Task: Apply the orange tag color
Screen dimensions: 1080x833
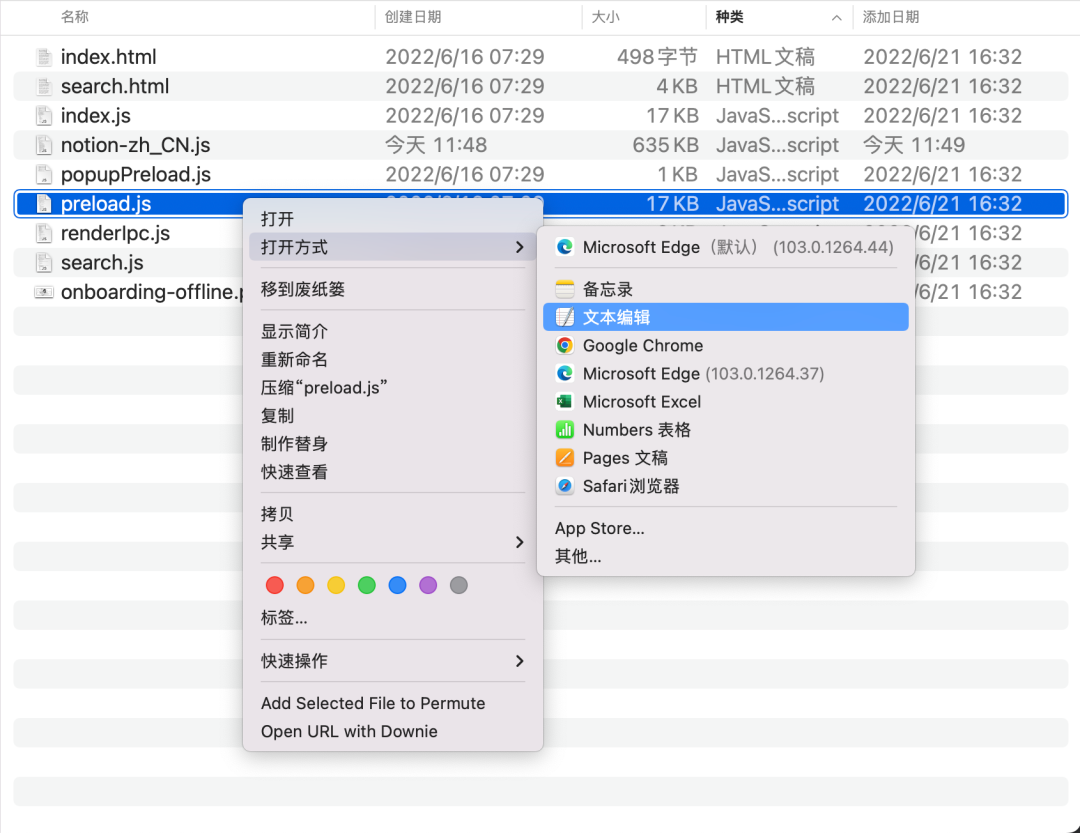Action: pyautogui.click(x=305, y=585)
